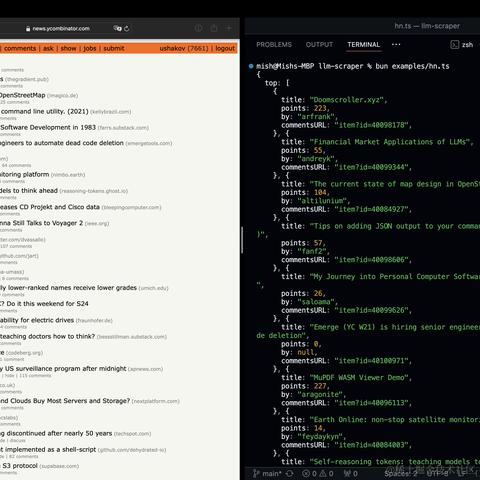Click the privacy report shield icon in Safari
This screenshot has height=480, width=480.
[199, 28]
